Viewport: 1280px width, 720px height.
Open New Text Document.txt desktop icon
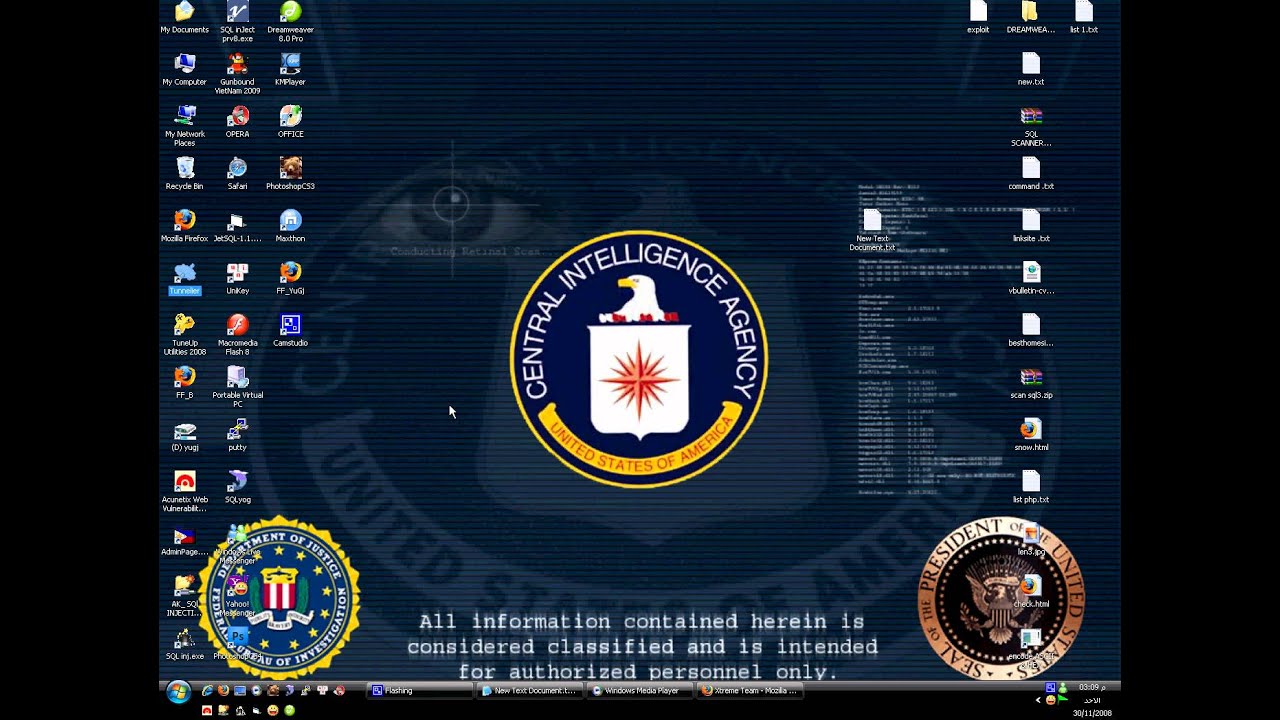tap(872, 231)
